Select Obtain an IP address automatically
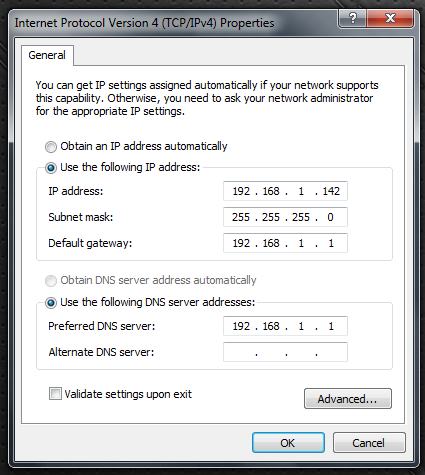 click(51, 147)
